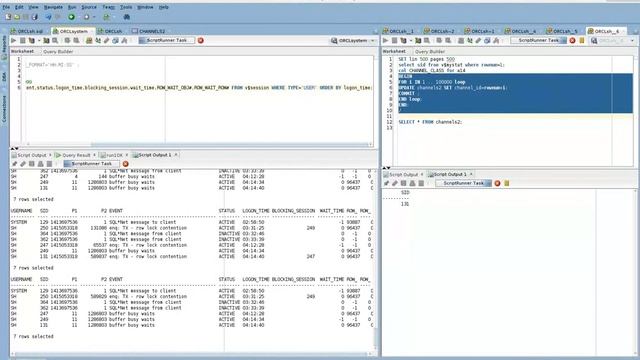Open the Navigate menu
Viewport: 640px width, 360px height.
[53, 7]
